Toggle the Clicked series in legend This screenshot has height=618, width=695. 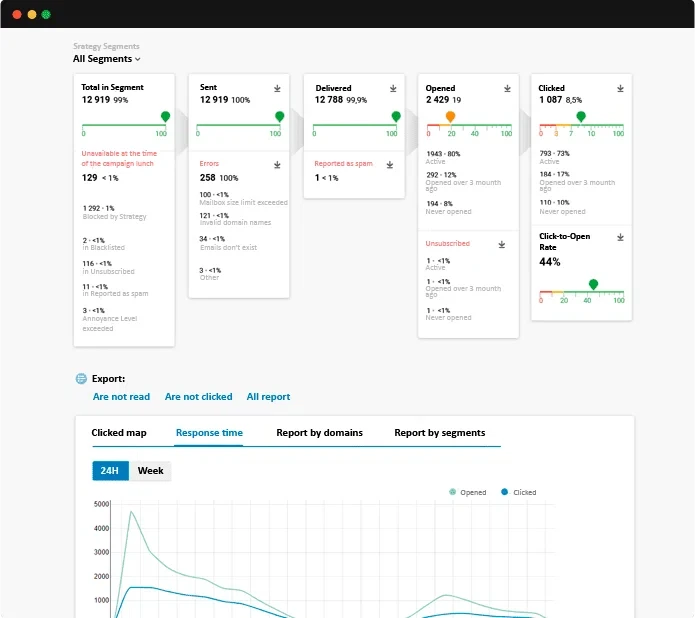pyautogui.click(x=520, y=492)
